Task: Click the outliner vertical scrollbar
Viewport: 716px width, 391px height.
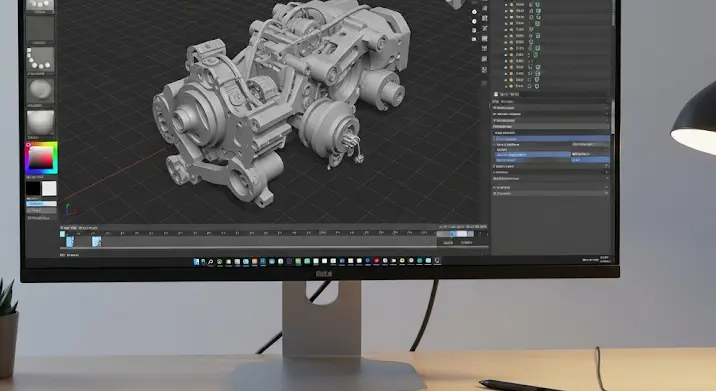Action: coord(612,14)
